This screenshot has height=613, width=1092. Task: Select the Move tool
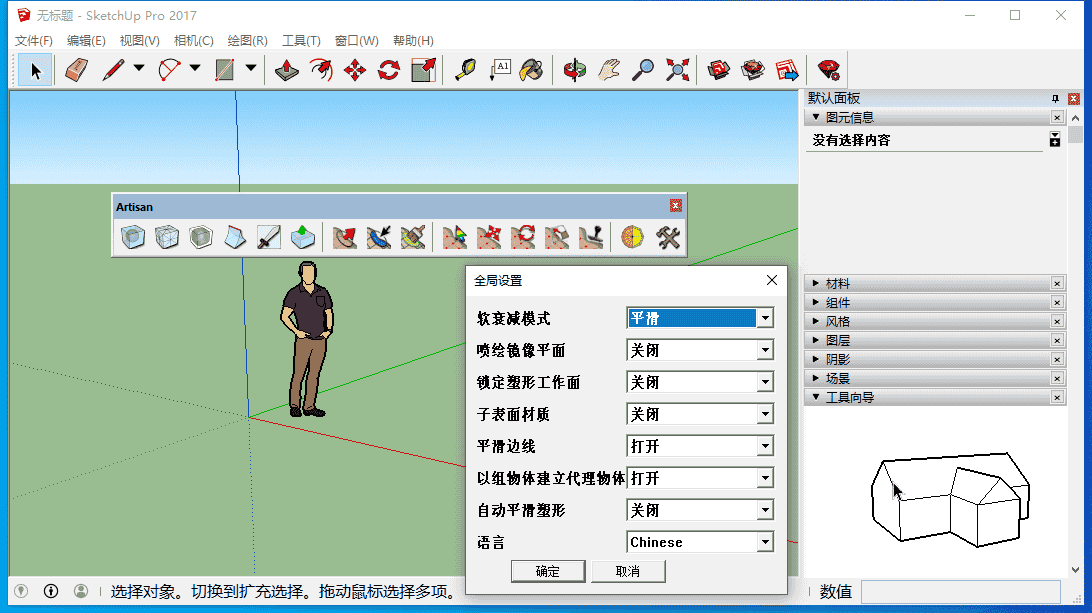click(355, 70)
